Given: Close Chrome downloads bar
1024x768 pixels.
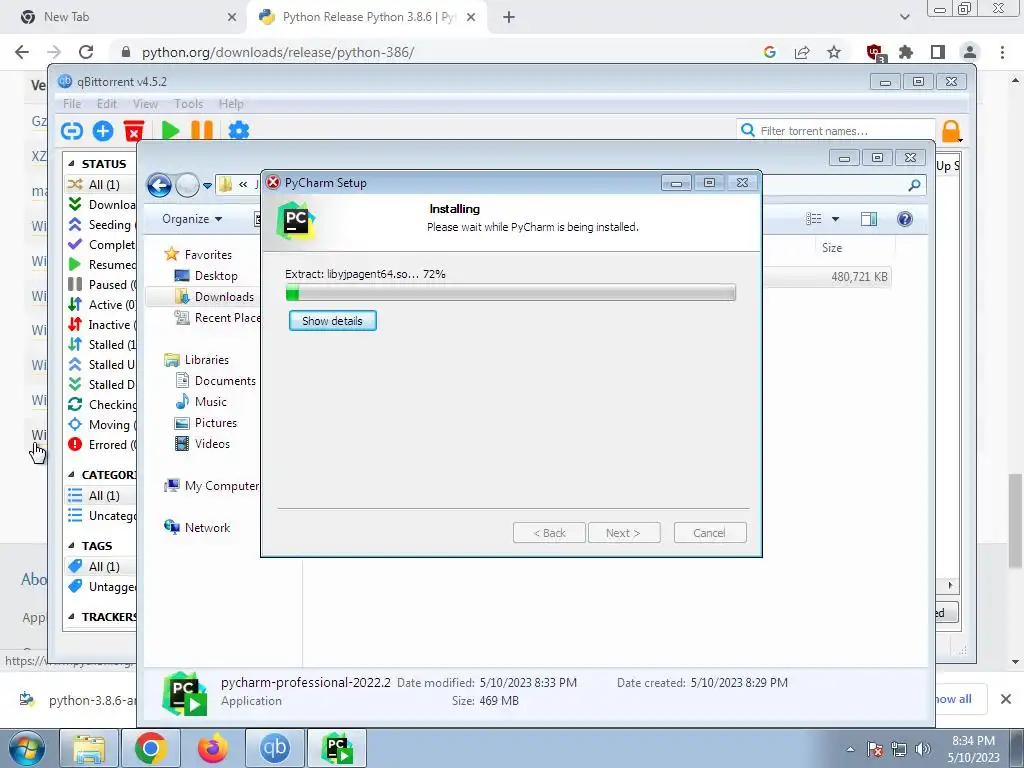Looking at the screenshot, I should [1006, 699].
